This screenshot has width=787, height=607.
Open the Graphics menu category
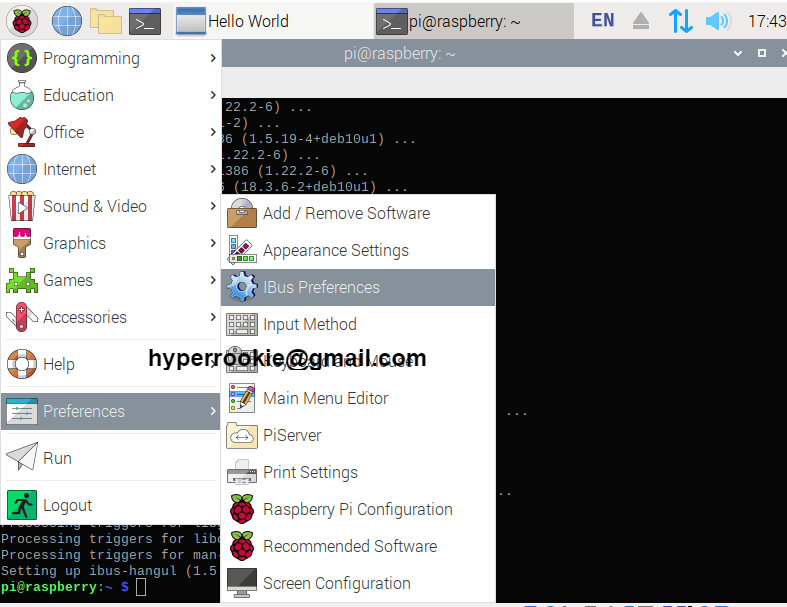[111, 243]
